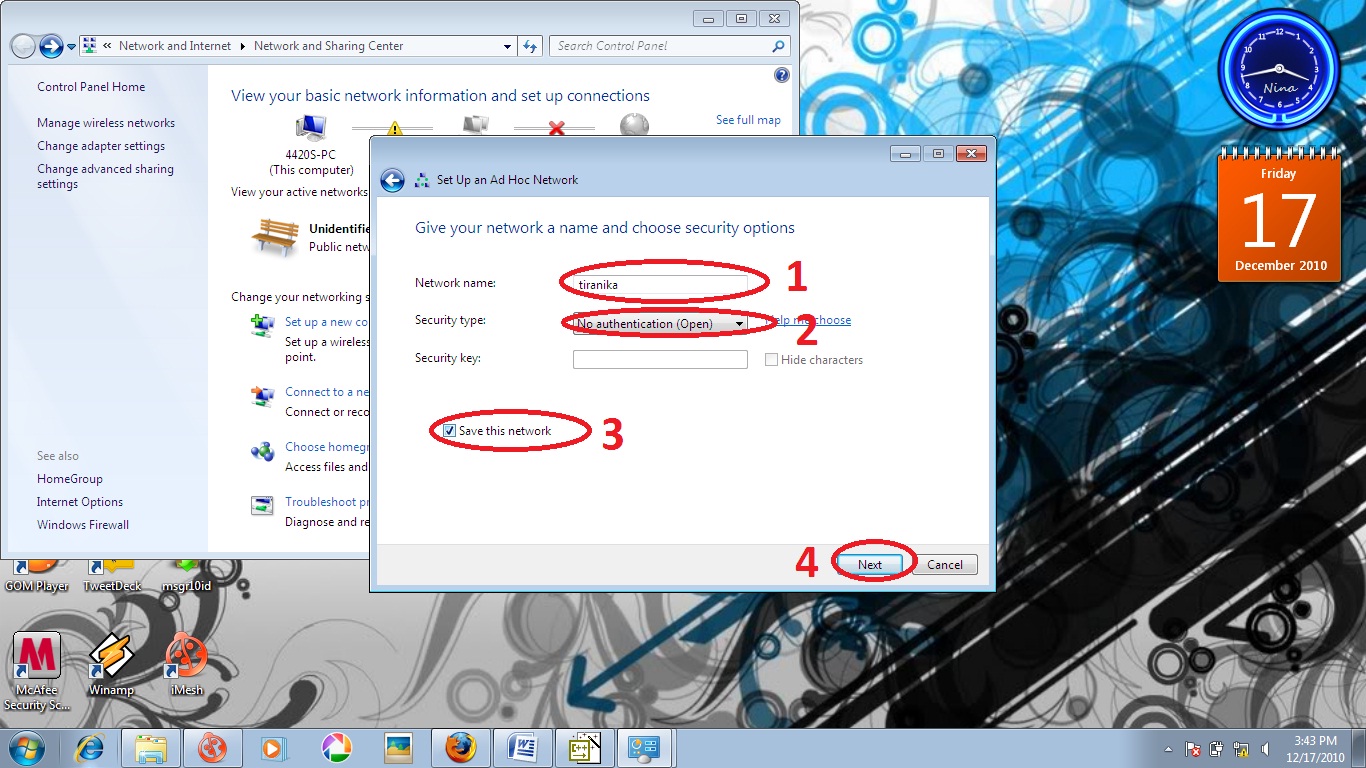Launch Internet Explorer from taskbar
The image size is (1366, 768).
click(x=90, y=748)
